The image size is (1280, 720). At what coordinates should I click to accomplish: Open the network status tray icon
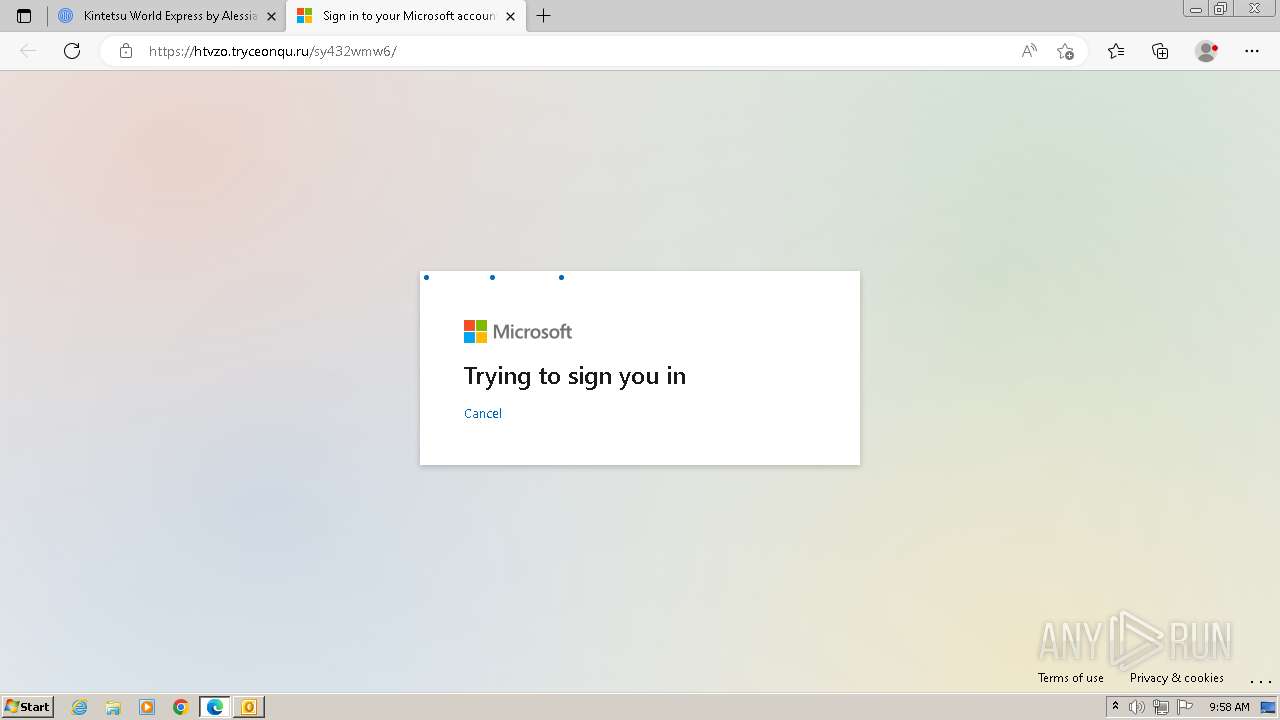point(1161,707)
